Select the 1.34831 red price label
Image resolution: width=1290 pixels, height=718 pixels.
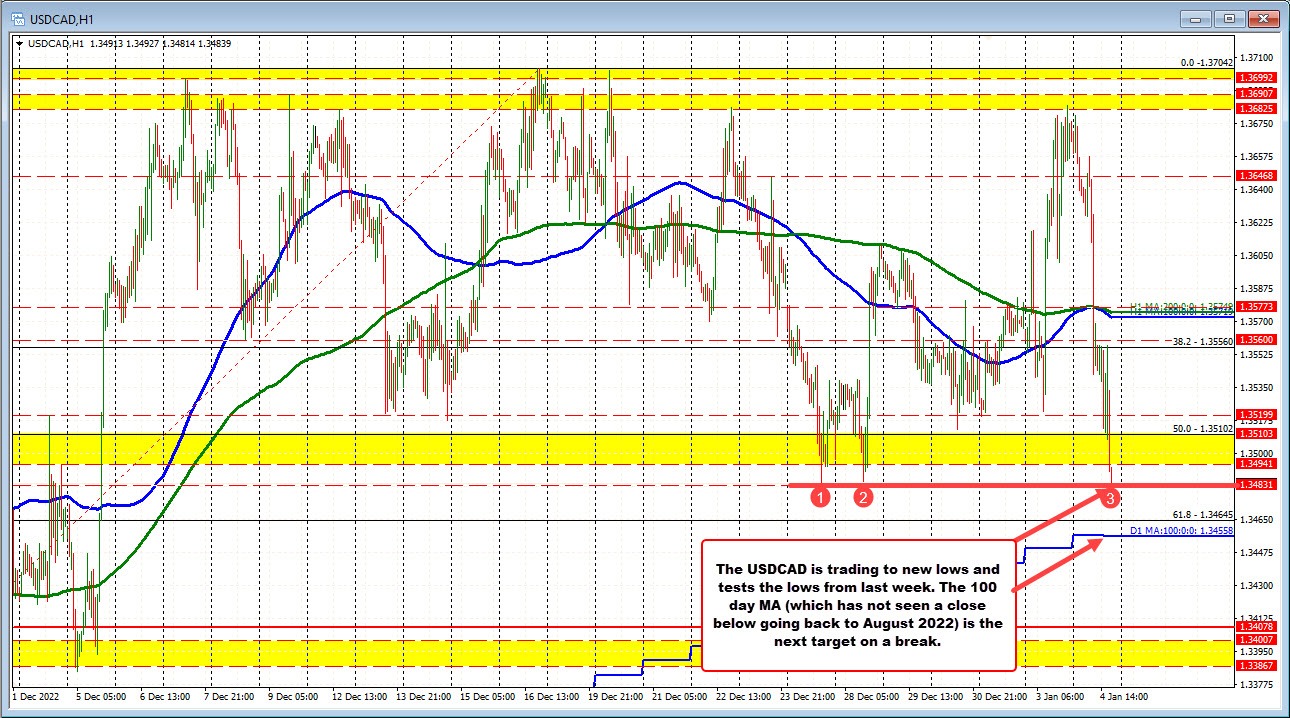coord(1255,484)
